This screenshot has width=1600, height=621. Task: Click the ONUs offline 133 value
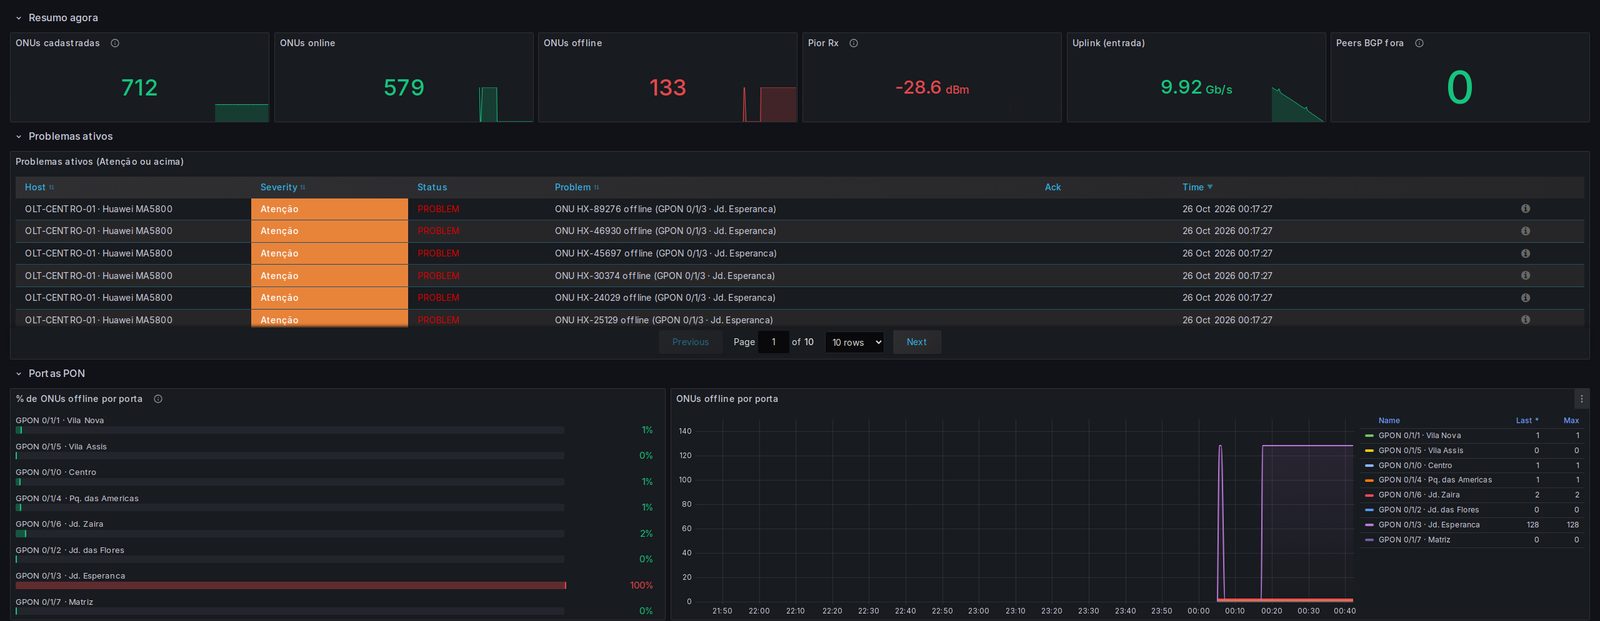pyautogui.click(x=668, y=88)
